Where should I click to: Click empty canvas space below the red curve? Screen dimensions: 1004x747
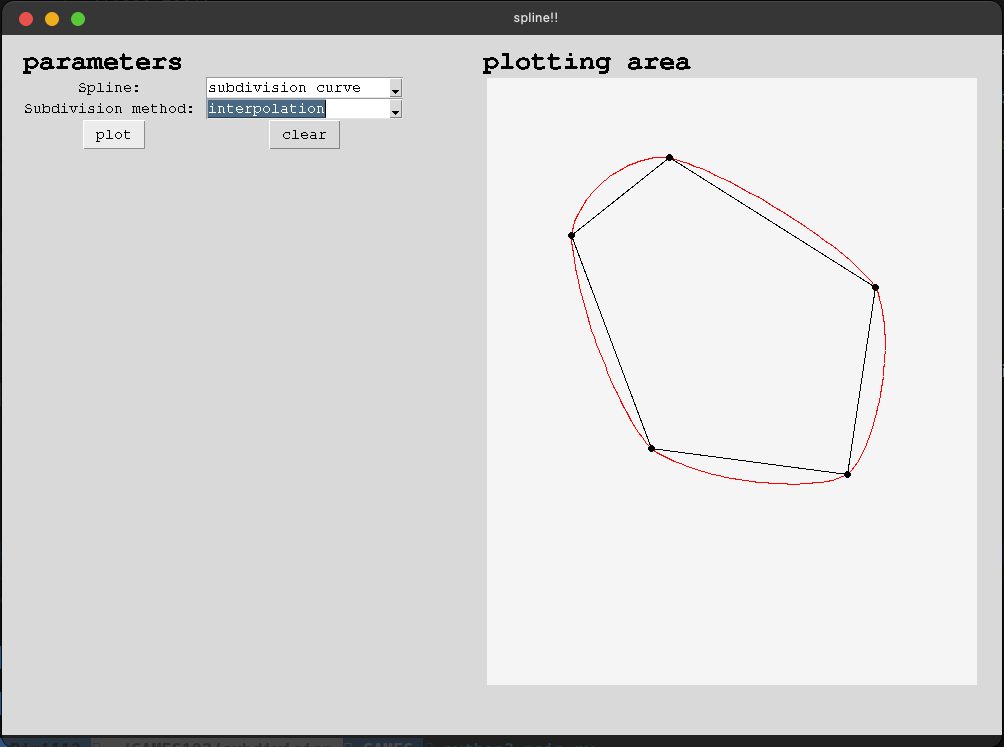730,590
